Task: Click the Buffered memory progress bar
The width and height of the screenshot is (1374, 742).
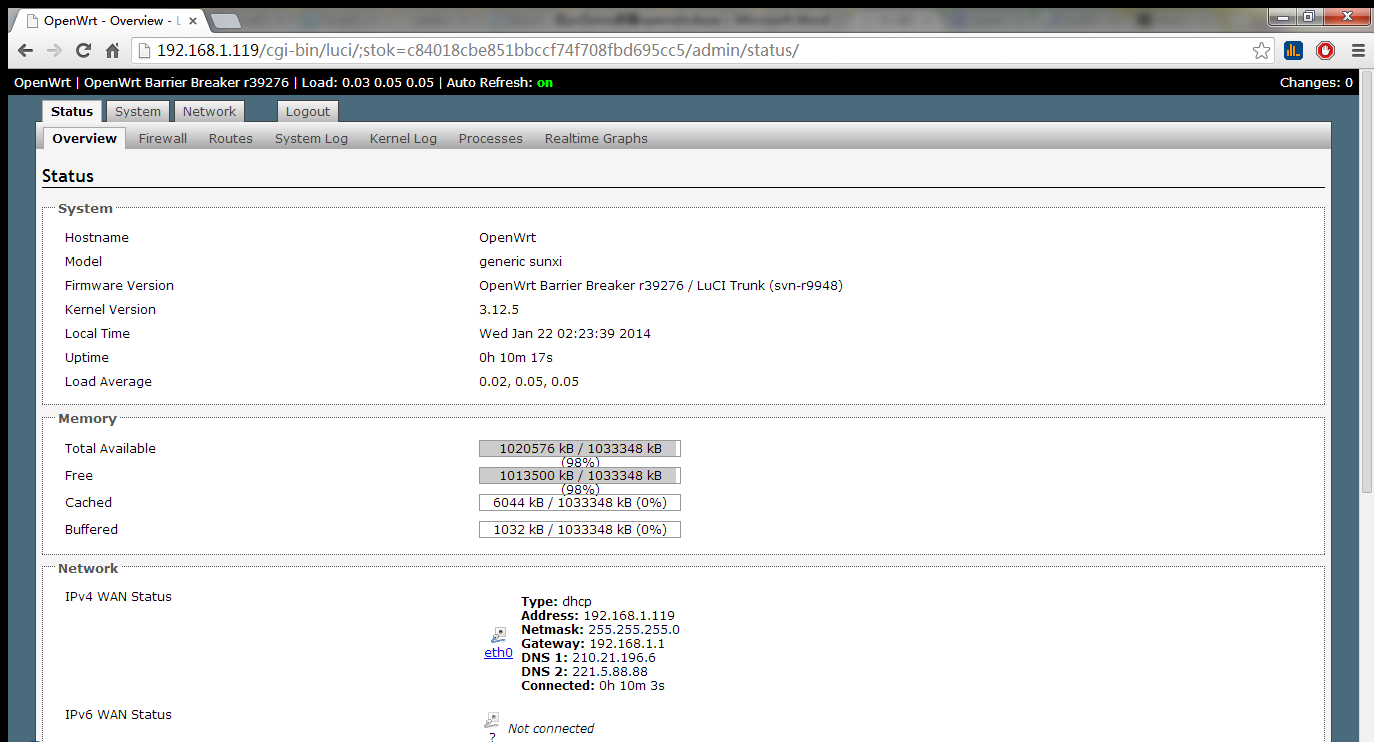Action: 580,530
